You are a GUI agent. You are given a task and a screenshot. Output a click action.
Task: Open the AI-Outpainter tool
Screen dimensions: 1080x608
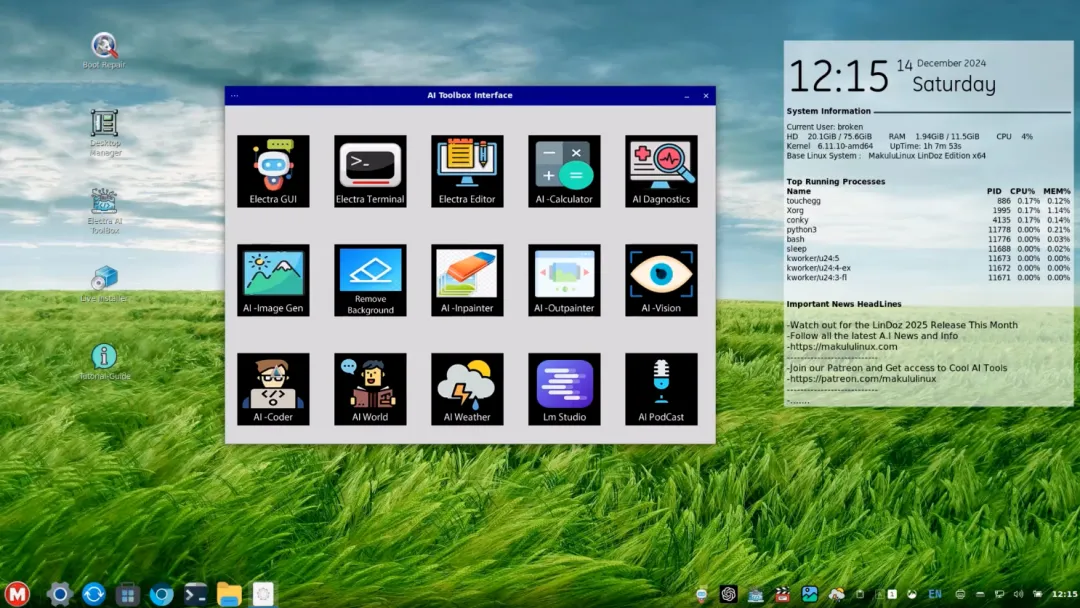(x=564, y=280)
